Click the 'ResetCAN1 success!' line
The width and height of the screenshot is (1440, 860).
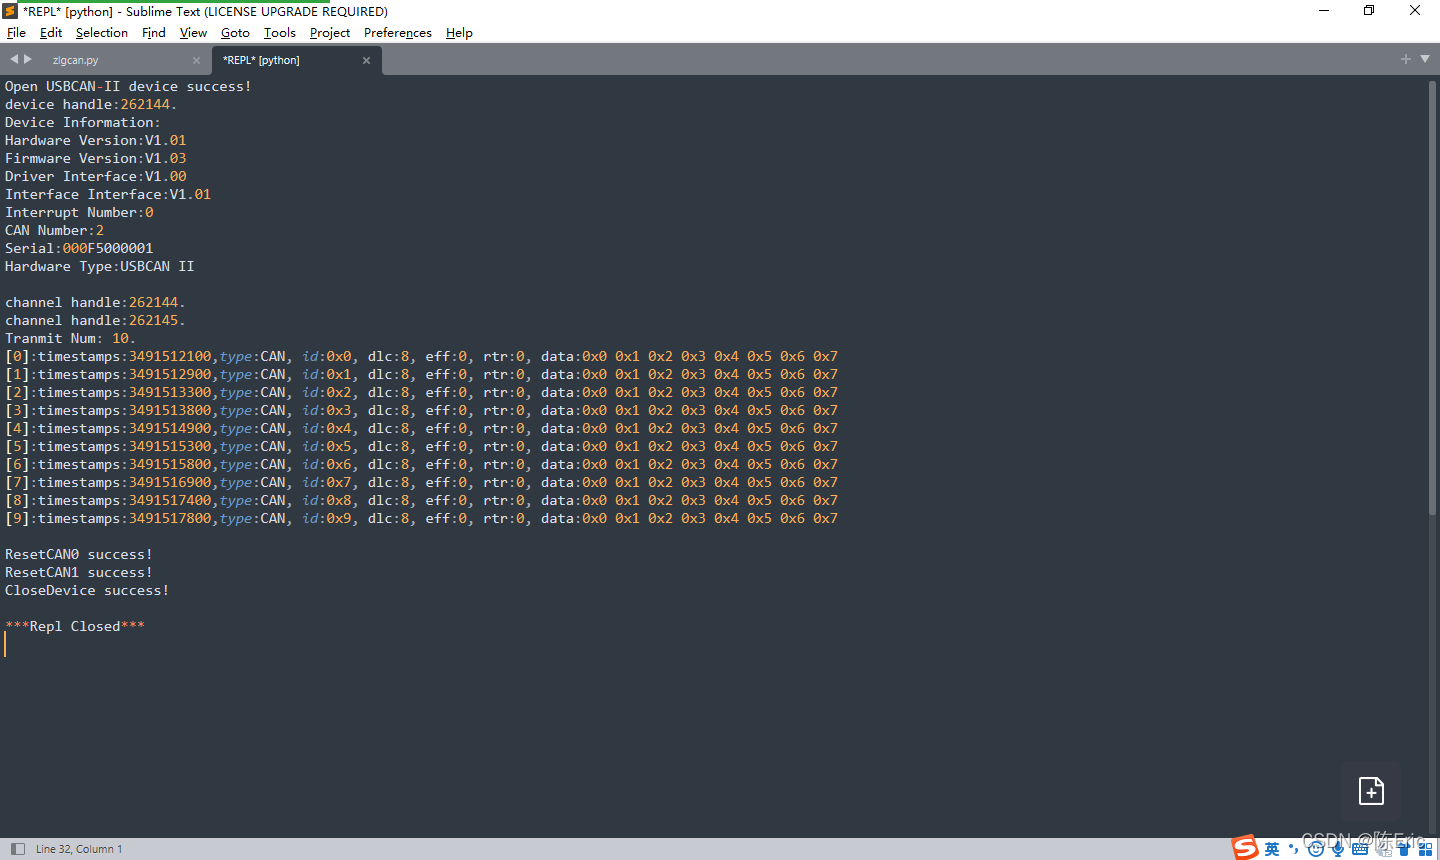(79, 573)
